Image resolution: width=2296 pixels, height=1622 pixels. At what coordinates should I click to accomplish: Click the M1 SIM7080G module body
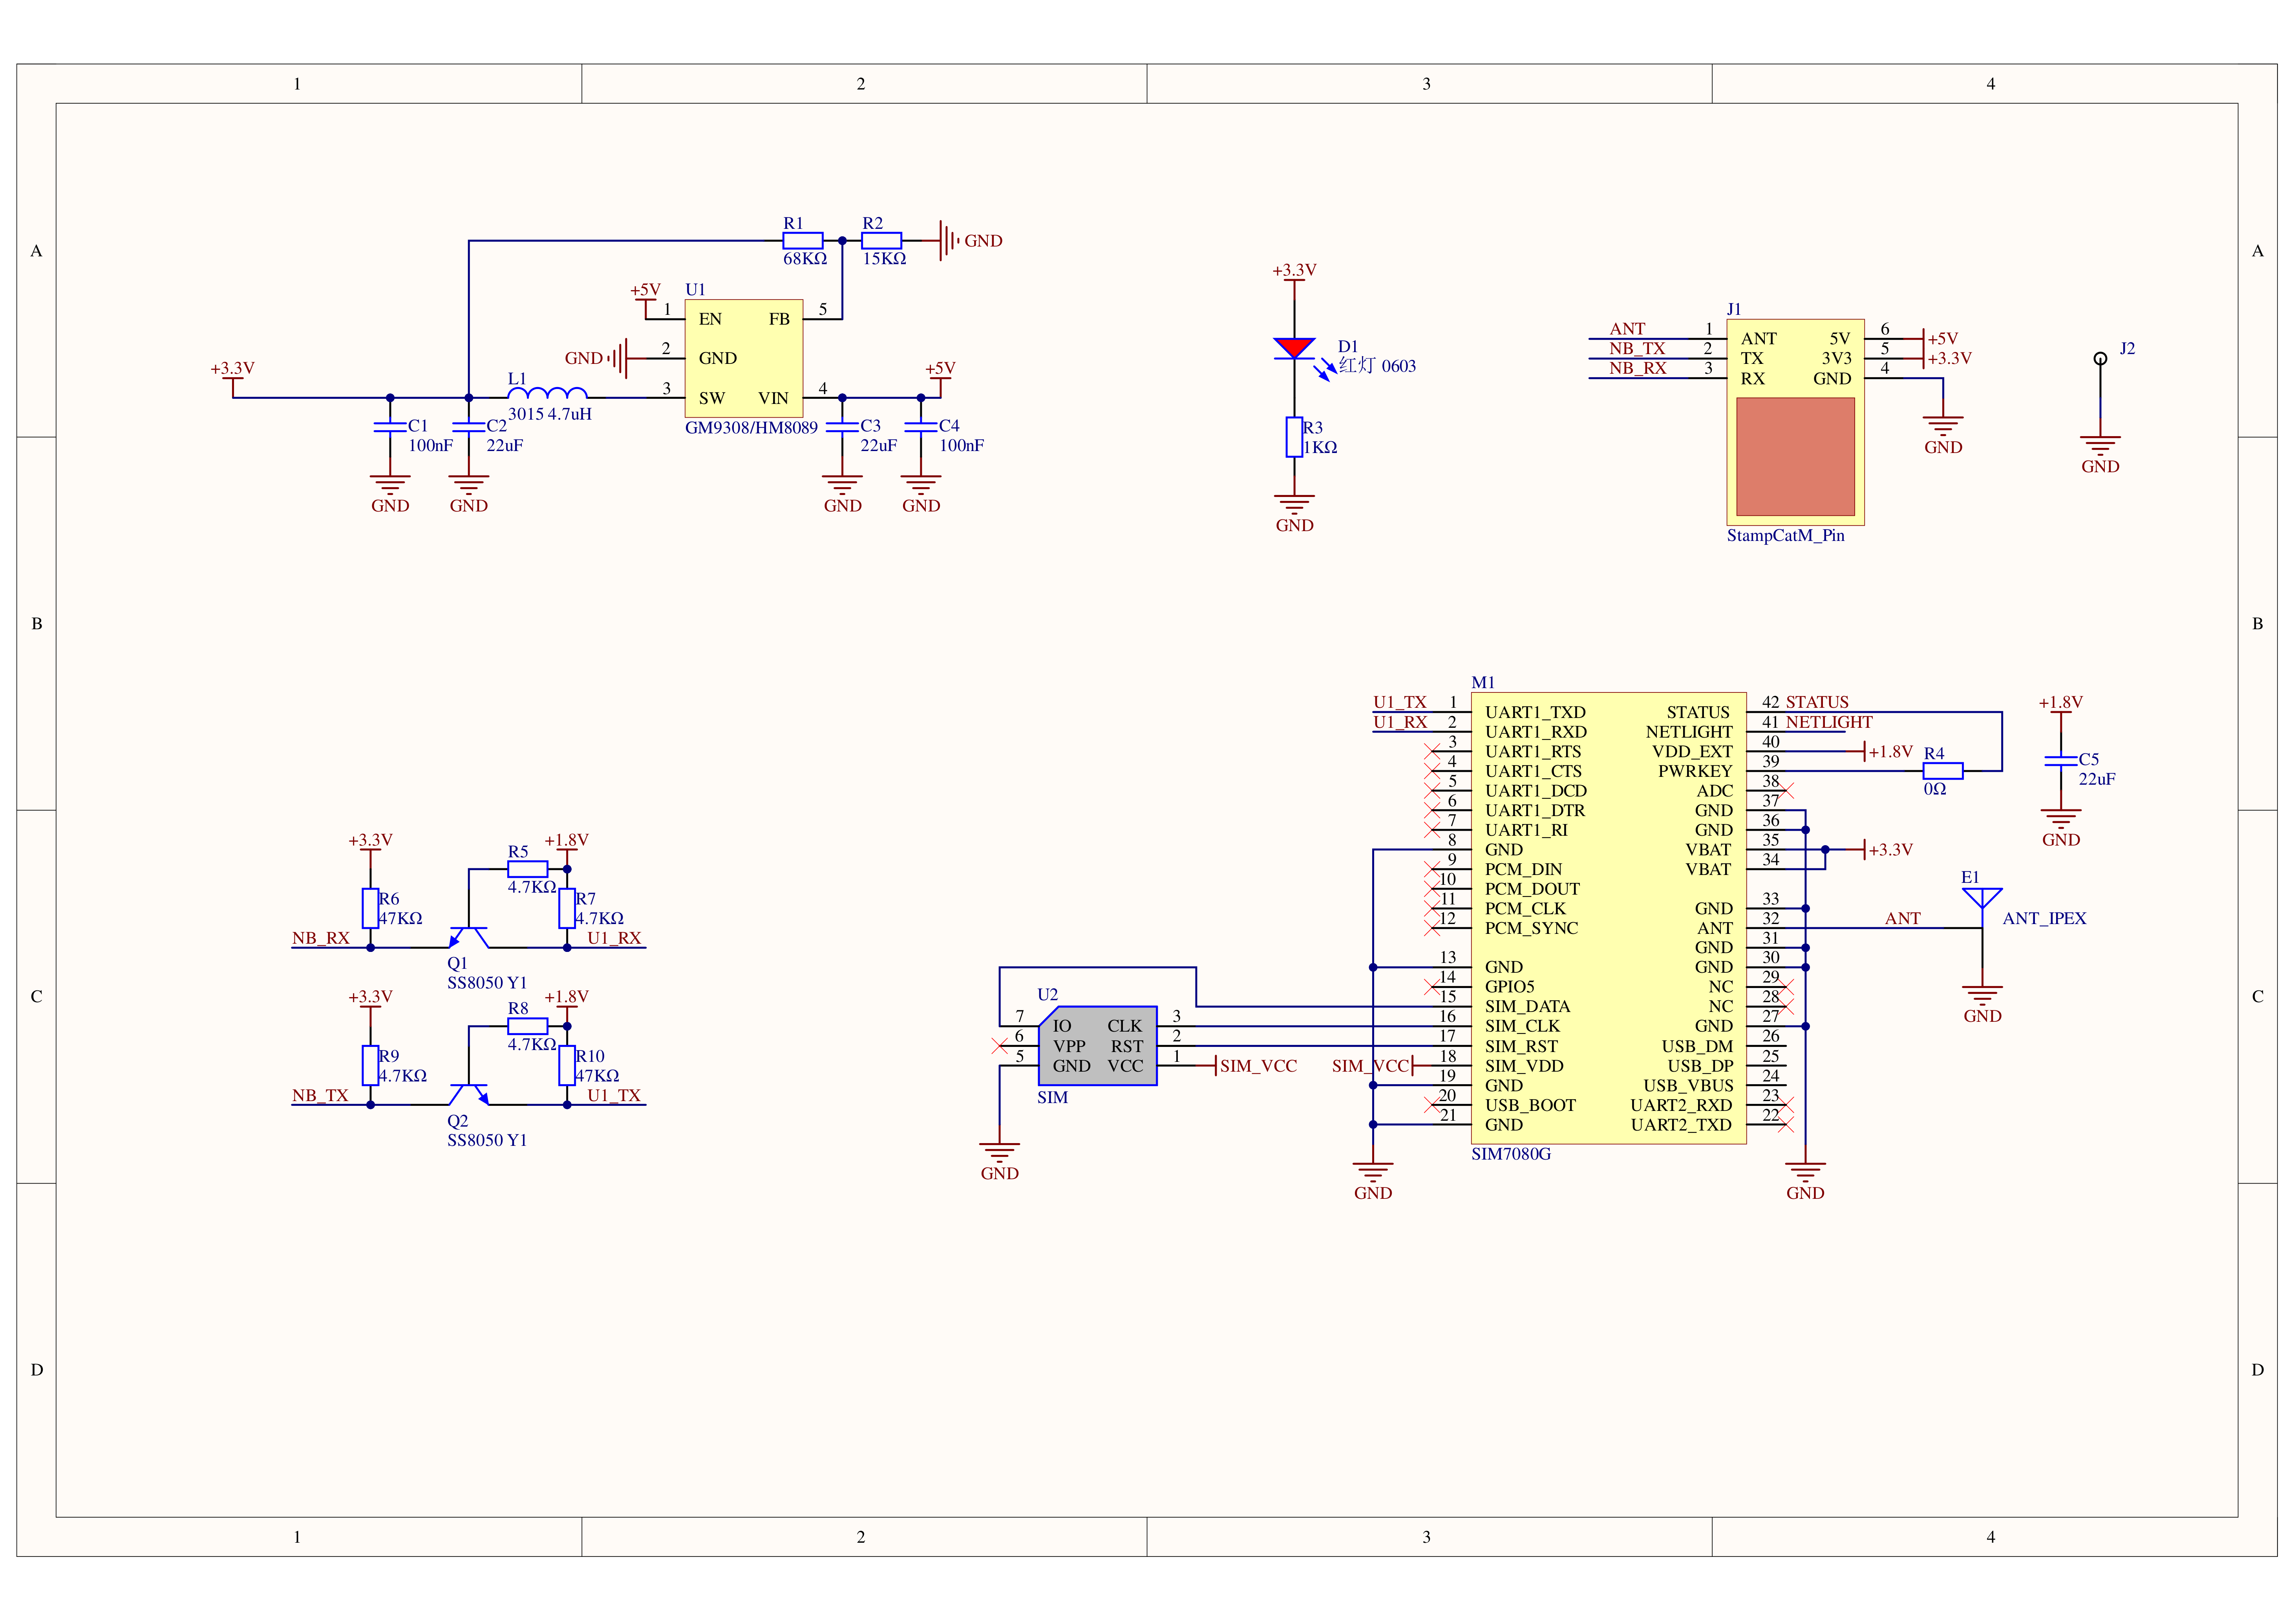1608,918
